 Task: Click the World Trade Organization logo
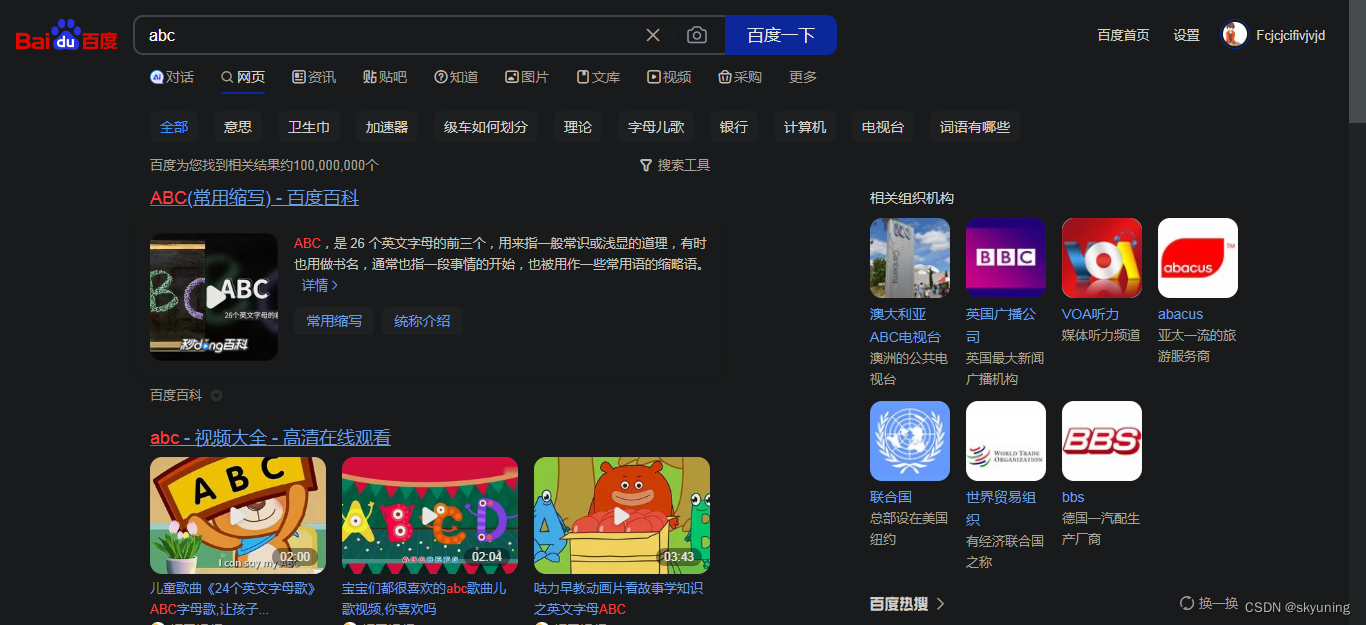click(1006, 441)
